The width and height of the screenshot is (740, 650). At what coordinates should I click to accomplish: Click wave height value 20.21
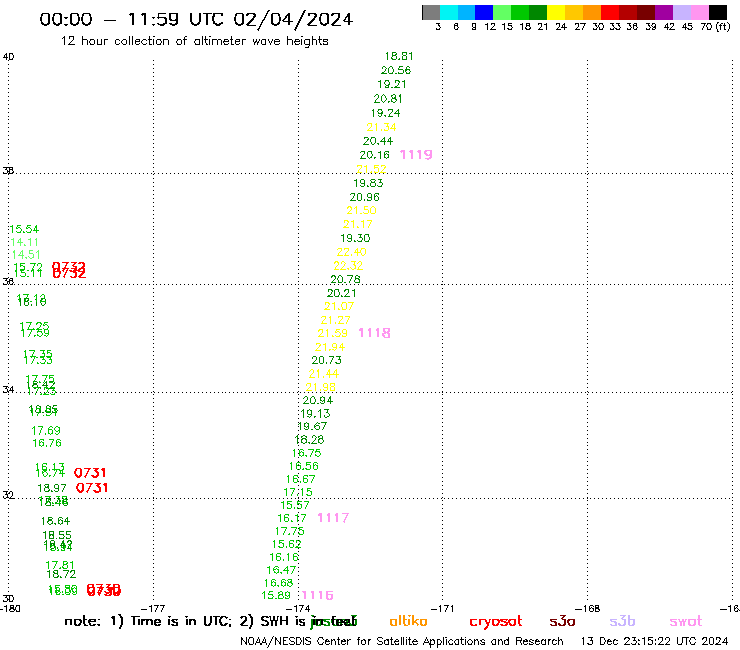click(x=342, y=293)
